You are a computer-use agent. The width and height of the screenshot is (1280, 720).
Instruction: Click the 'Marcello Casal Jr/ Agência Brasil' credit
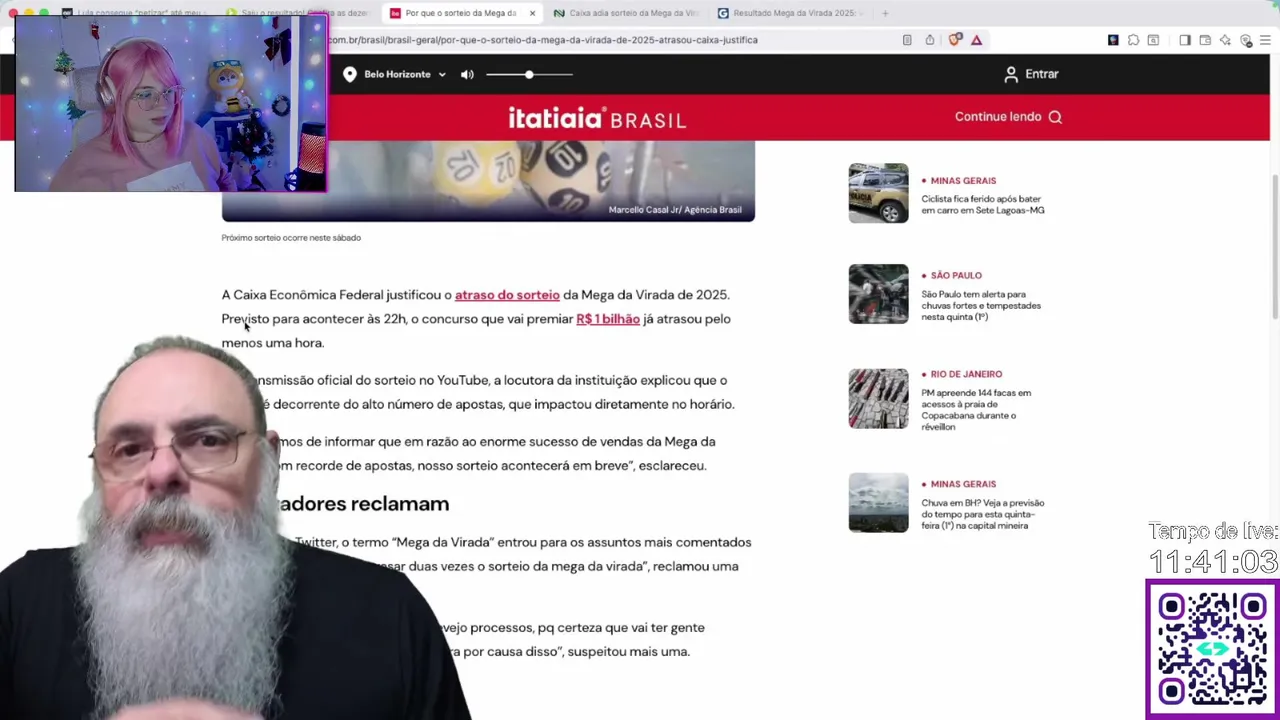pyautogui.click(x=675, y=210)
